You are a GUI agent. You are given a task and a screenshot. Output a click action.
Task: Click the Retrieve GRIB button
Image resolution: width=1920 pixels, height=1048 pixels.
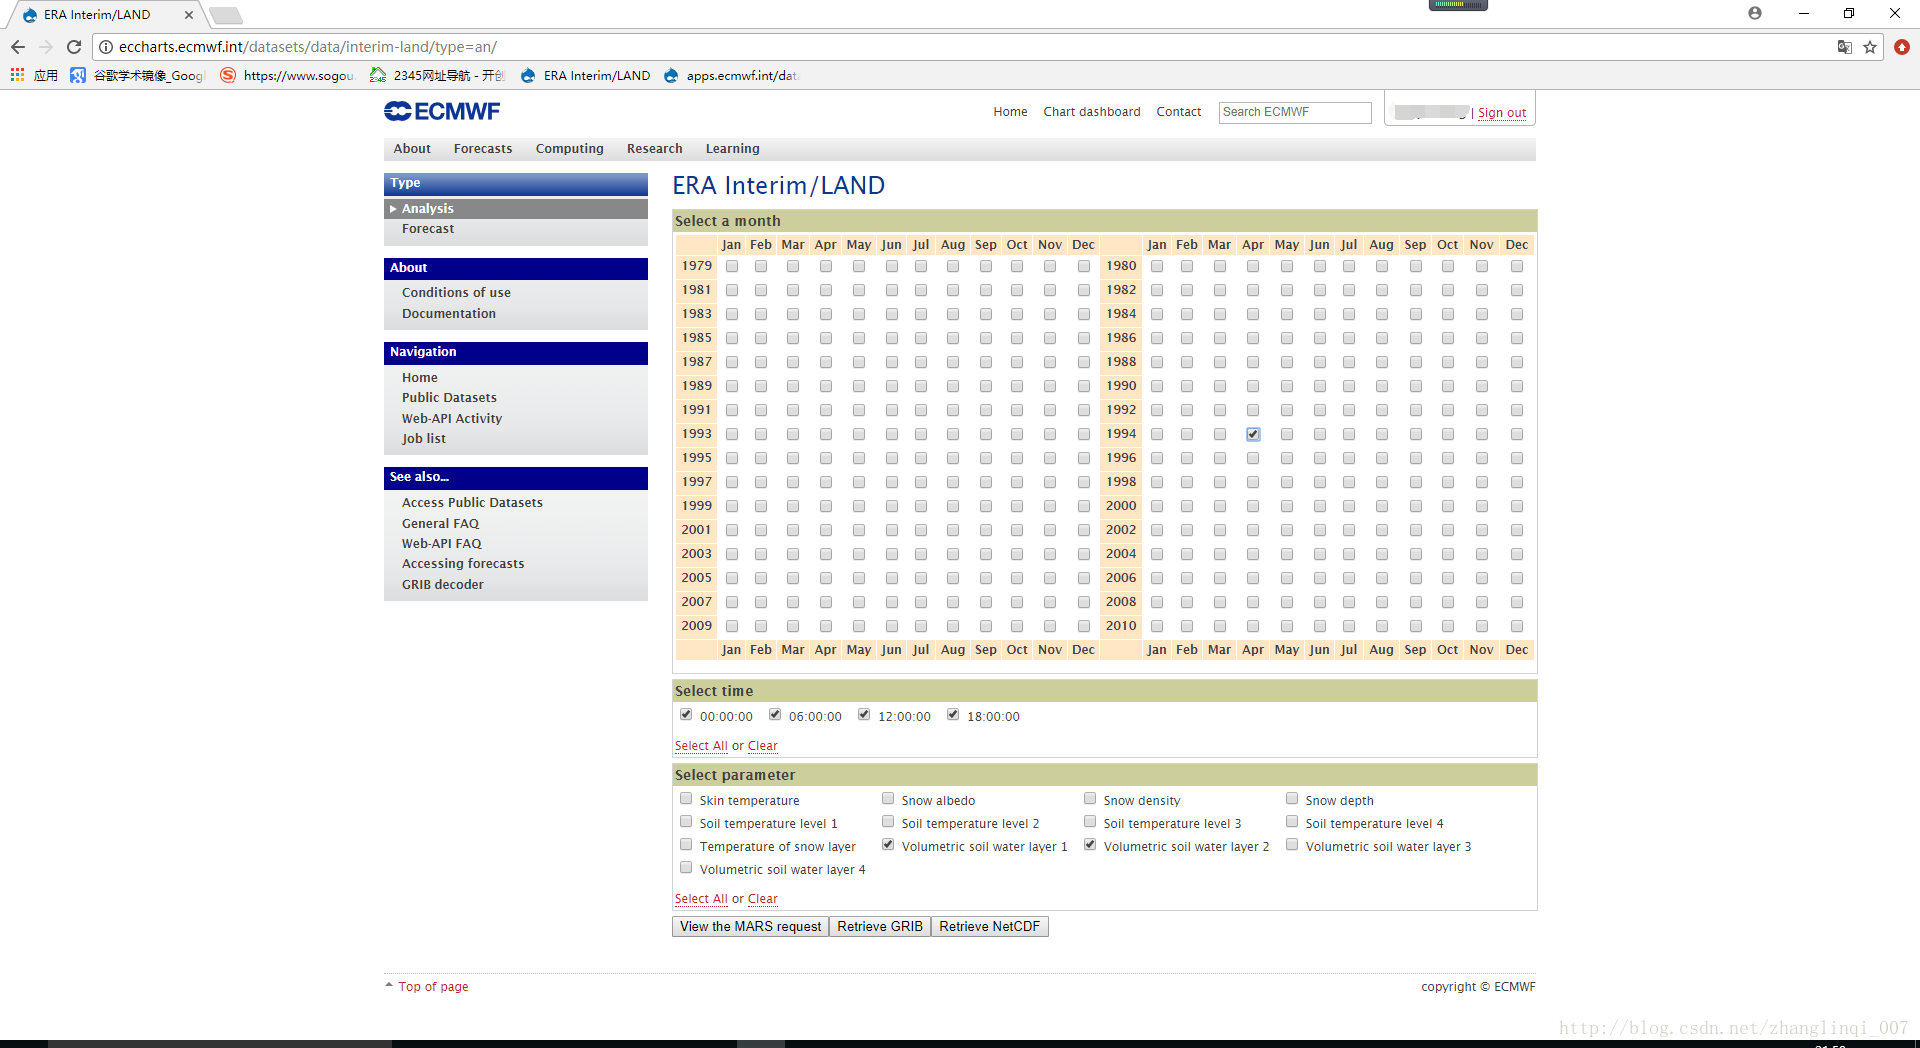pos(880,927)
